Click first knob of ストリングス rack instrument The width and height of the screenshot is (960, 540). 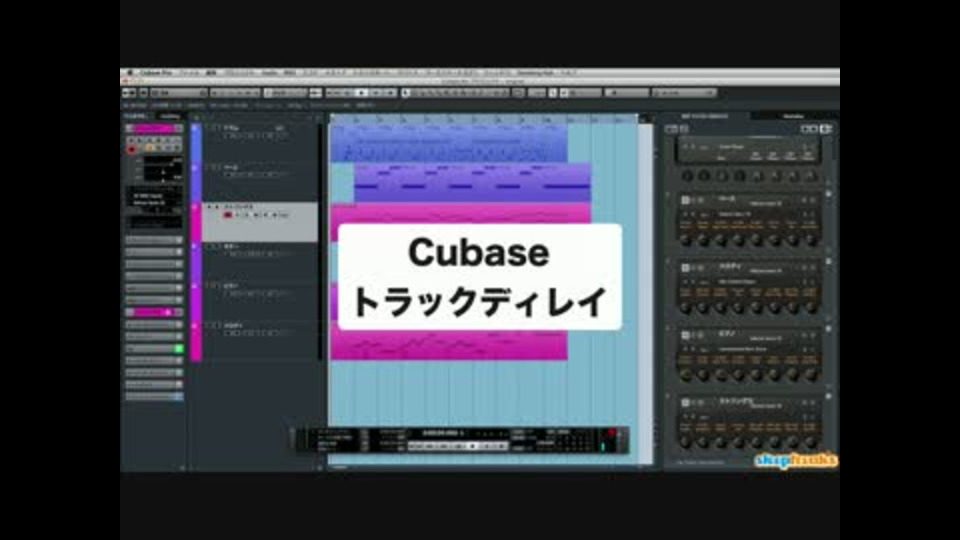tap(686, 442)
